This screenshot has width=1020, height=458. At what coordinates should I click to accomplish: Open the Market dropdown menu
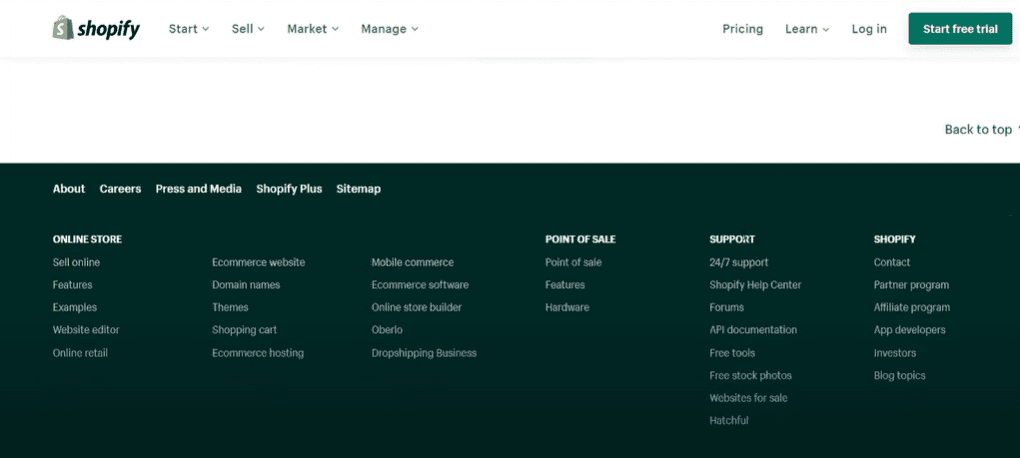click(313, 29)
